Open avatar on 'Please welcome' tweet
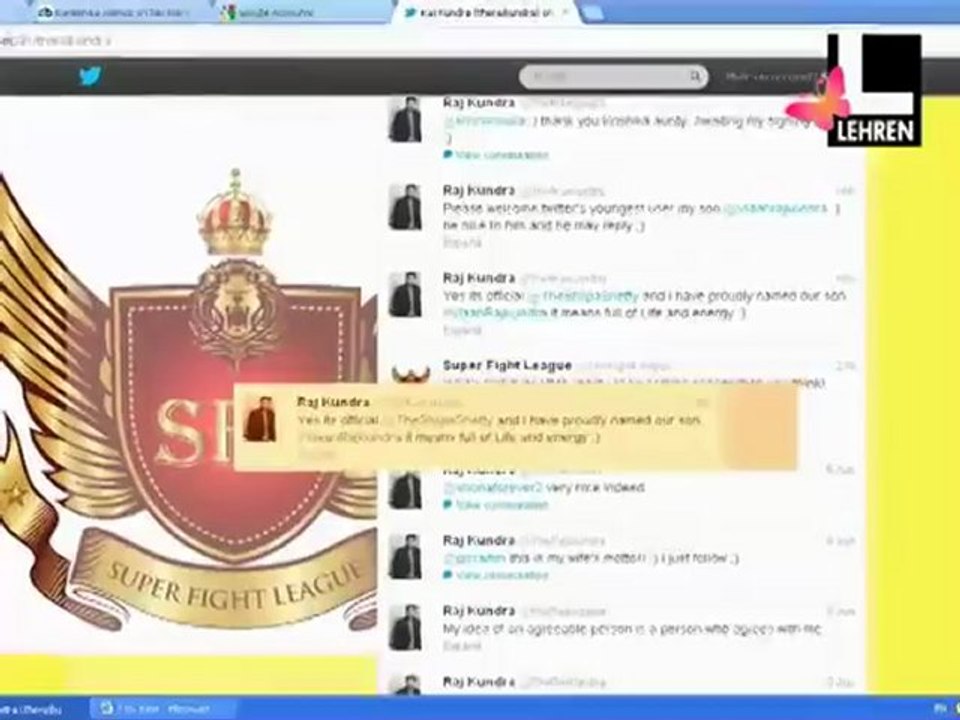The height and width of the screenshot is (720, 960). point(405,207)
